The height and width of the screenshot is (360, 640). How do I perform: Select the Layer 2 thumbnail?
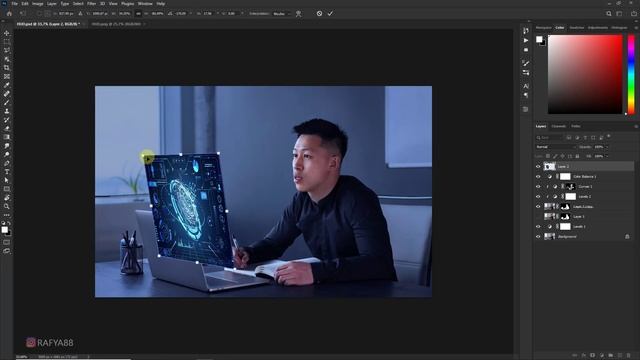point(550,167)
